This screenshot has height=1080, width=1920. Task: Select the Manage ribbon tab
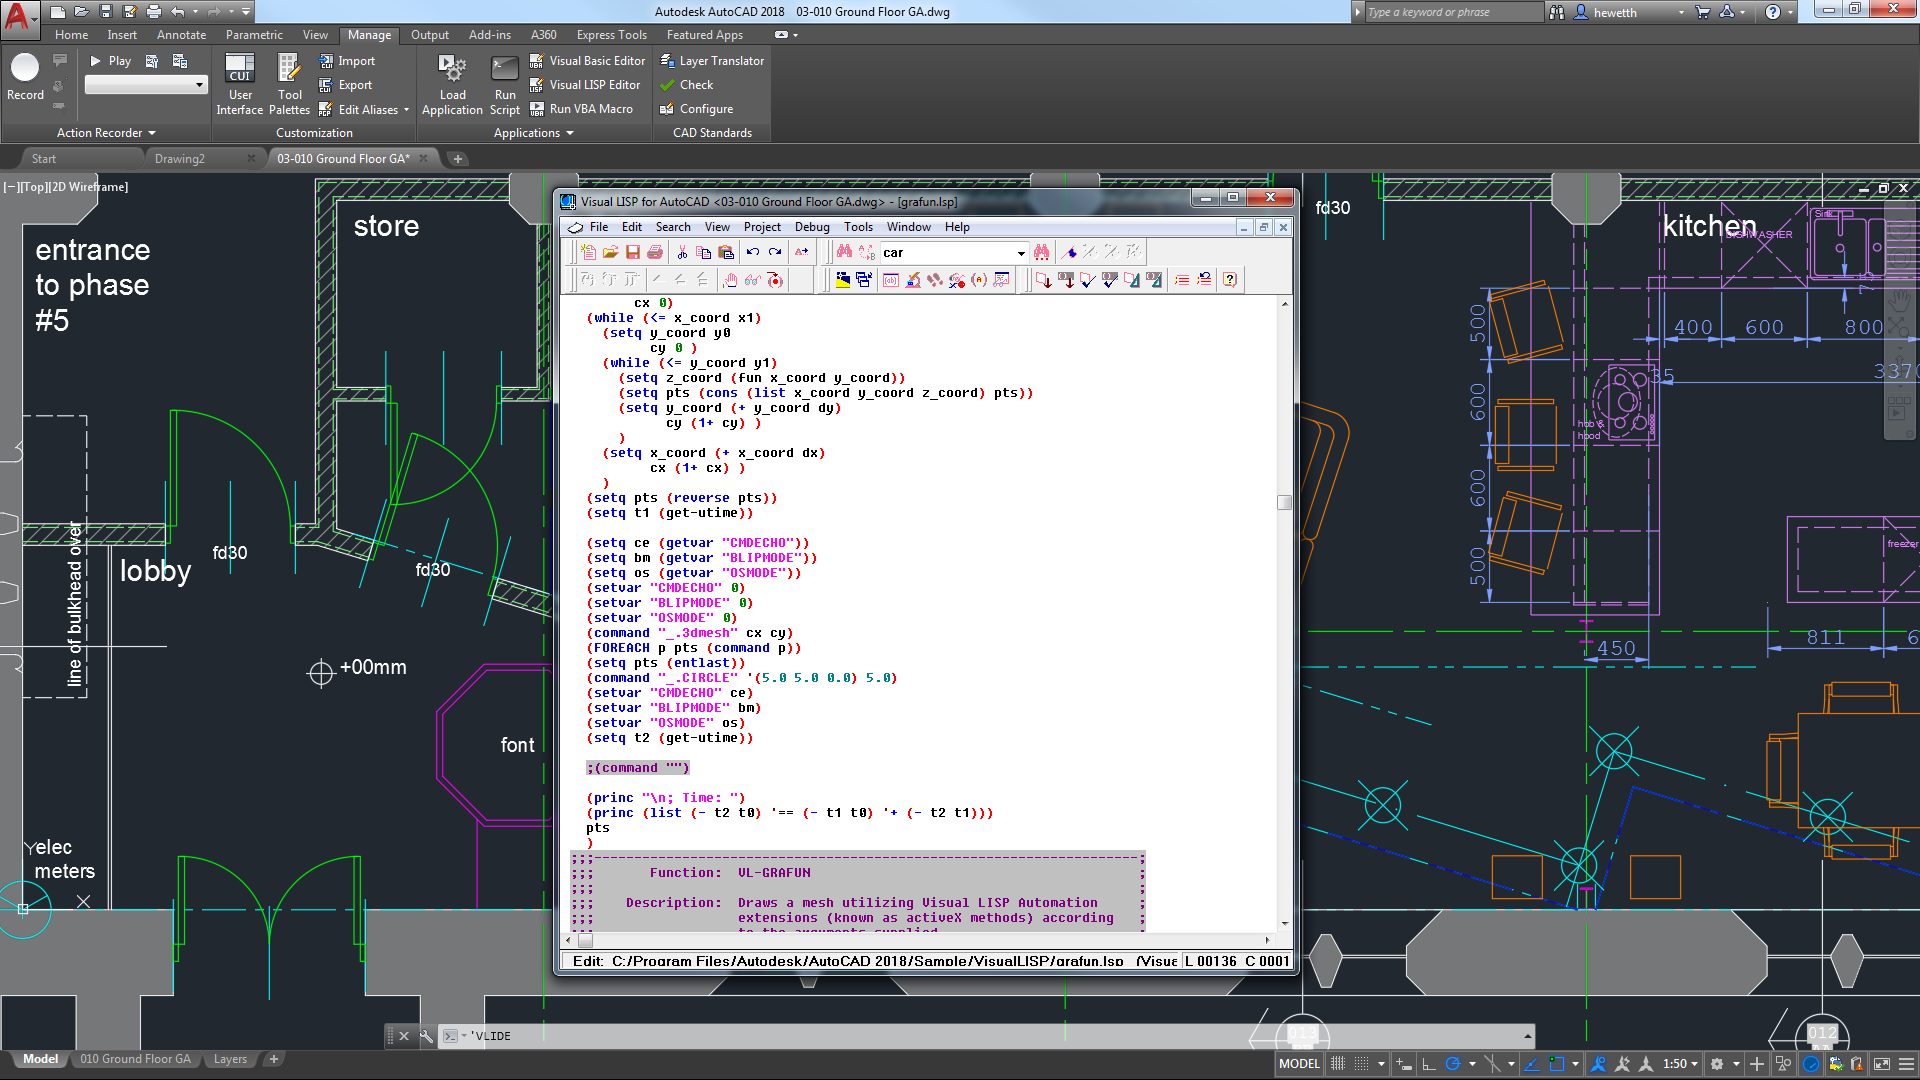(368, 34)
